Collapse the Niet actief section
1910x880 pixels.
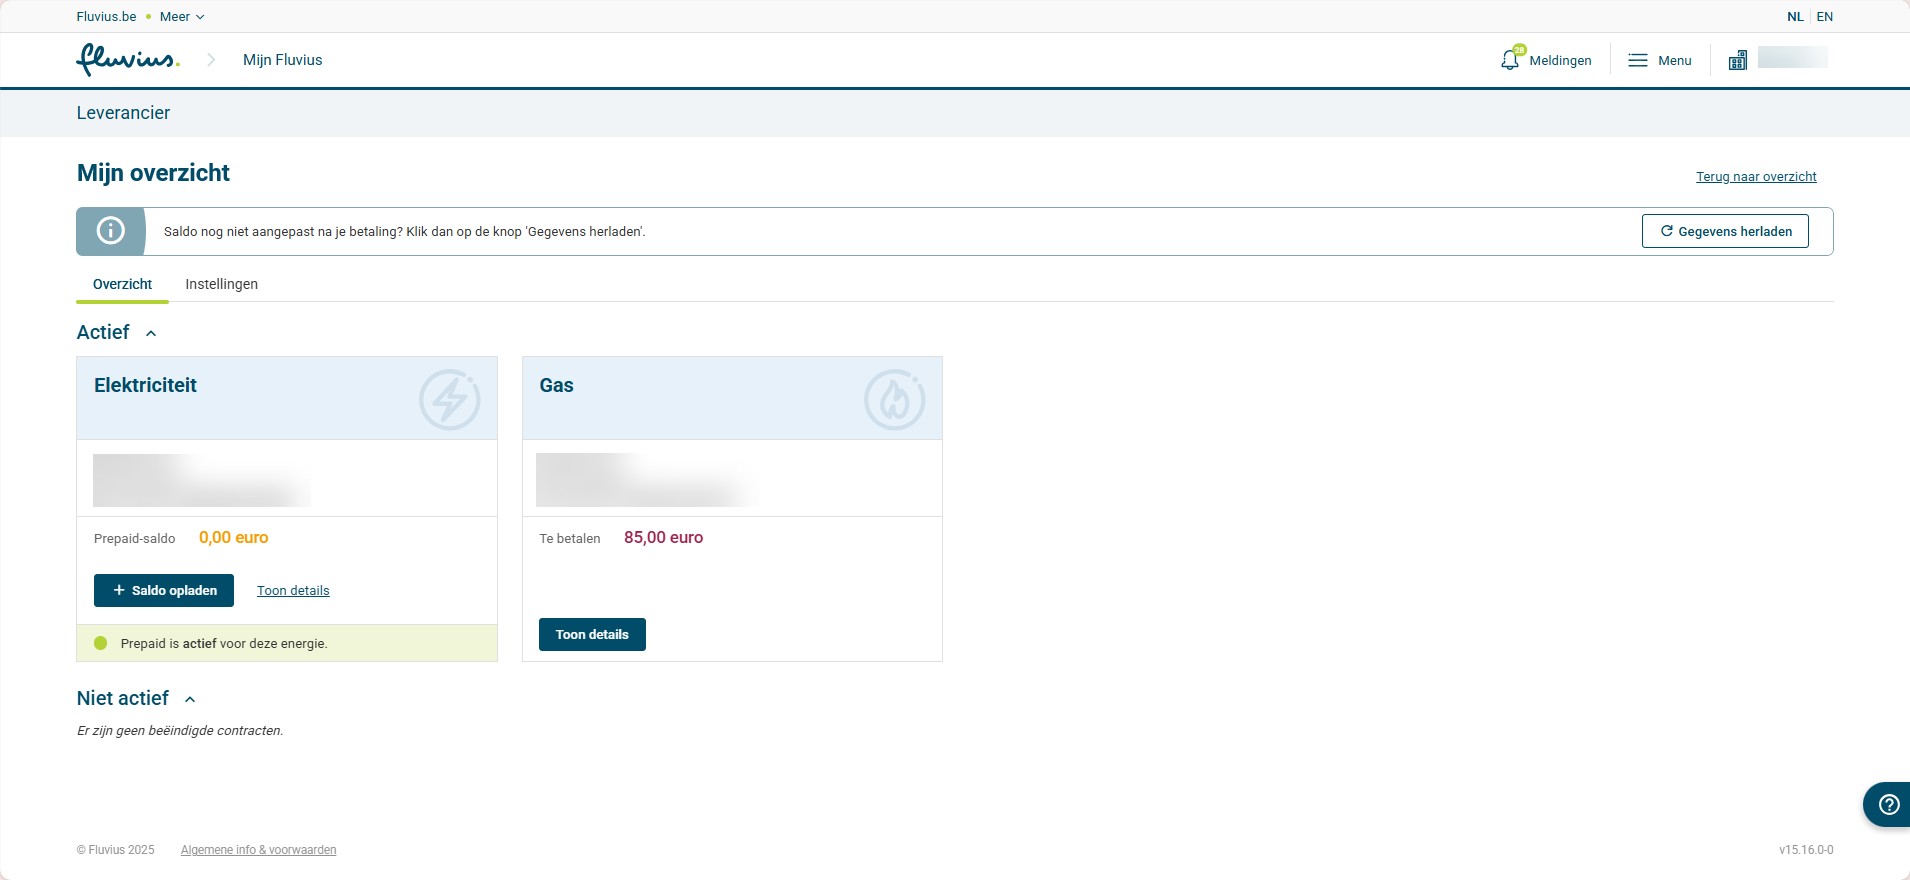click(190, 699)
